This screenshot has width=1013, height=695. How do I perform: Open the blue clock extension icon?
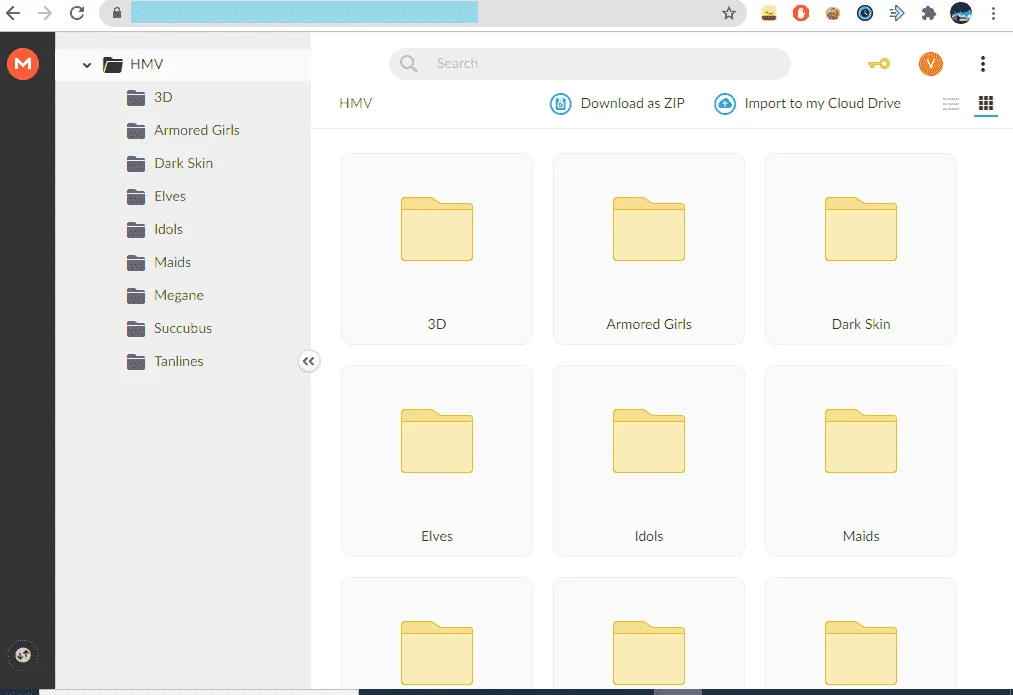[x=865, y=13]
